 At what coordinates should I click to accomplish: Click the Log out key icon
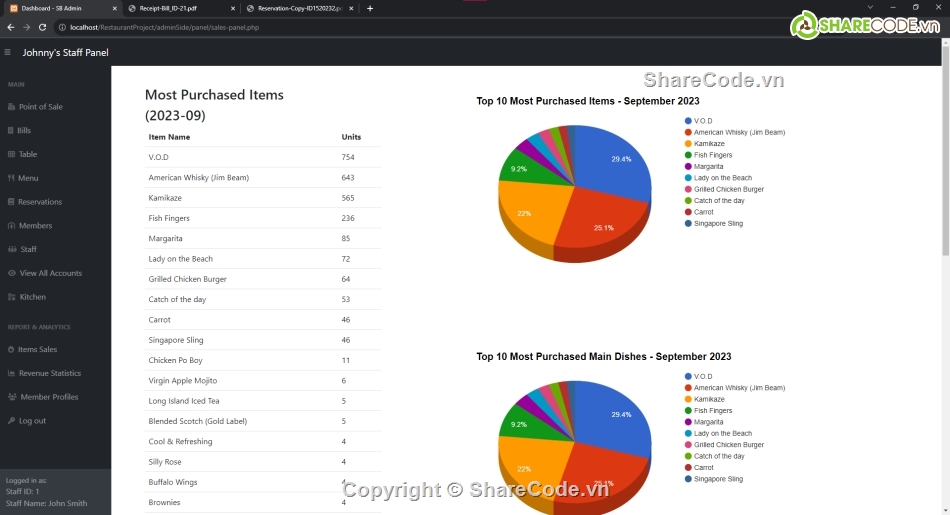11,421
